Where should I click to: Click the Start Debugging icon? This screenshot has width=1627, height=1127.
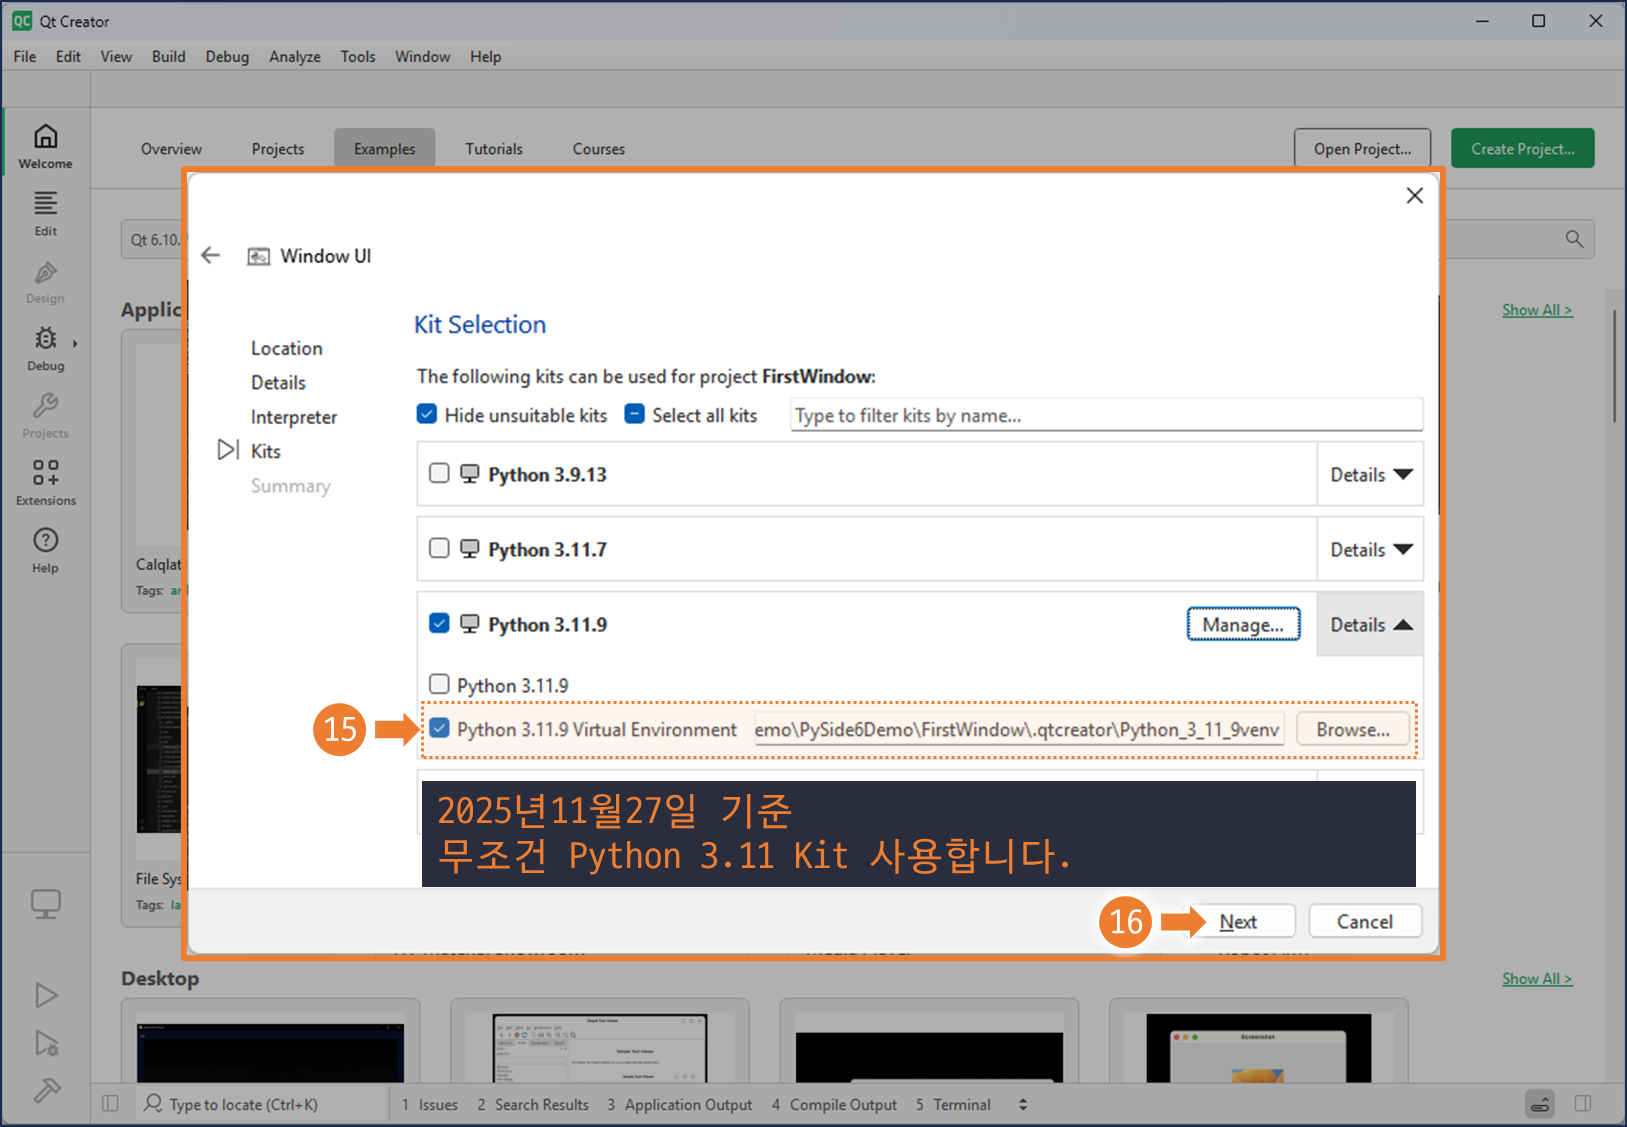coord(46,1043)
